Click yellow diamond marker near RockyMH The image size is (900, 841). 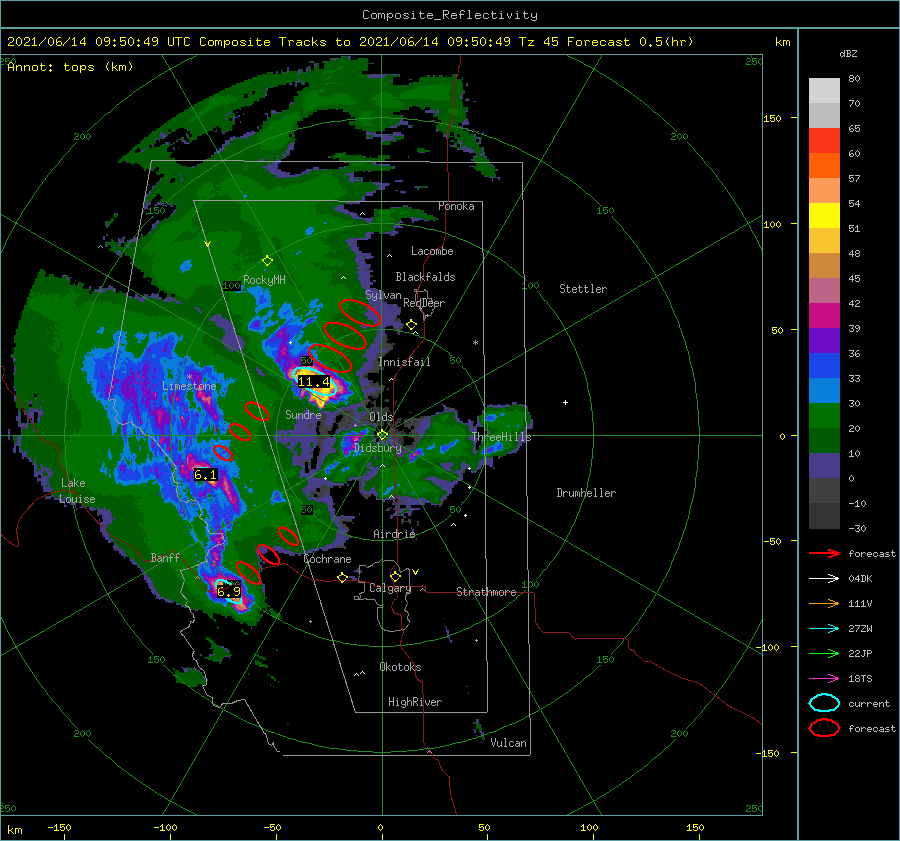click(x=267, y=261)
